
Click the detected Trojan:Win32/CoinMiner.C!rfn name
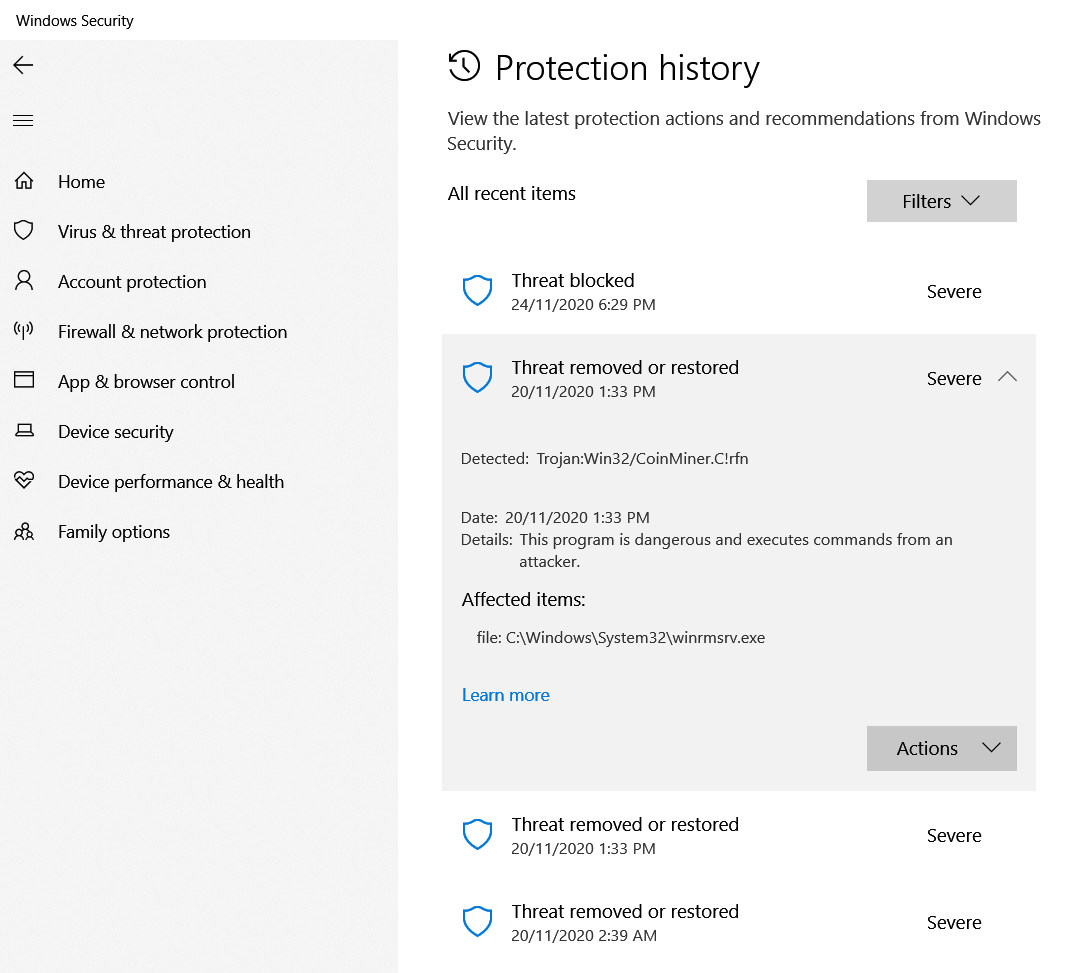[642, 458]
